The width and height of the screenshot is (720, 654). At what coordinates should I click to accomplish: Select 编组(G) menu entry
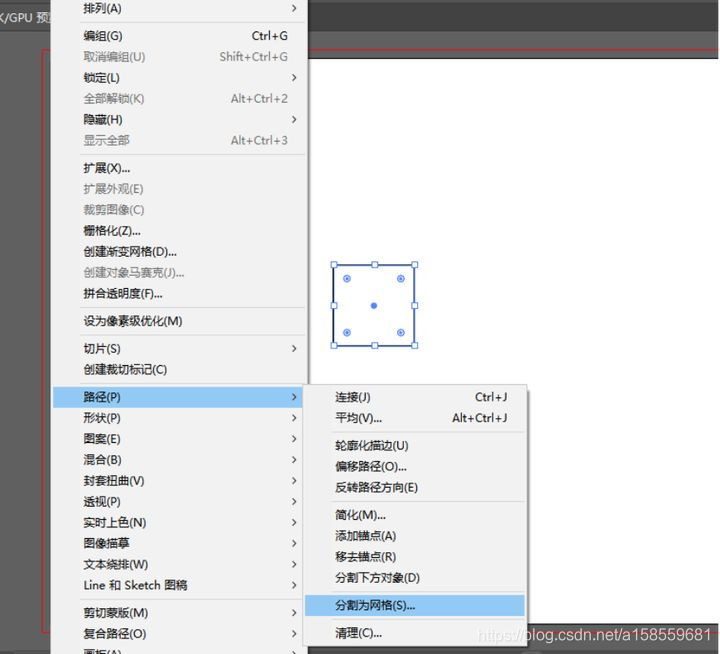(x=178, y=36)
